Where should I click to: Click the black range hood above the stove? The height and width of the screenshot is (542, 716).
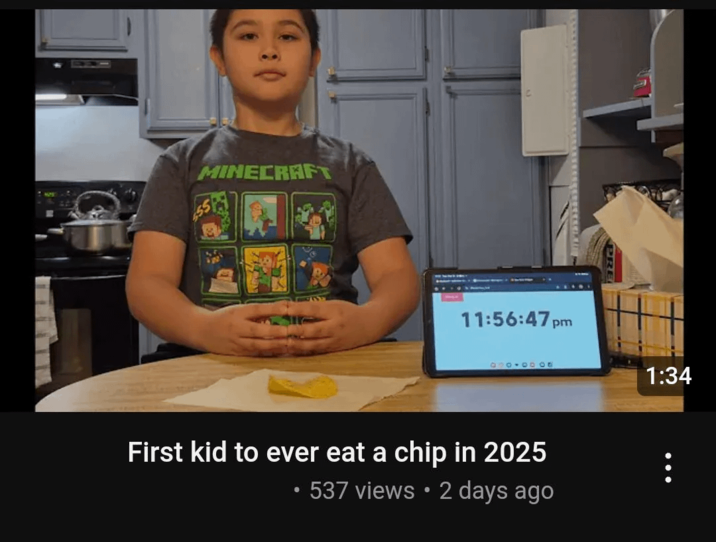click(x=86, y=82)
